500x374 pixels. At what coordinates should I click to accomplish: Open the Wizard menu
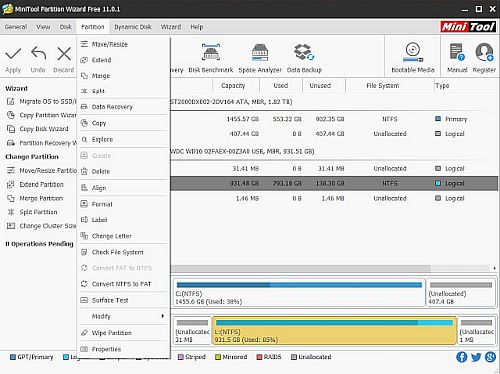point(171,27)
